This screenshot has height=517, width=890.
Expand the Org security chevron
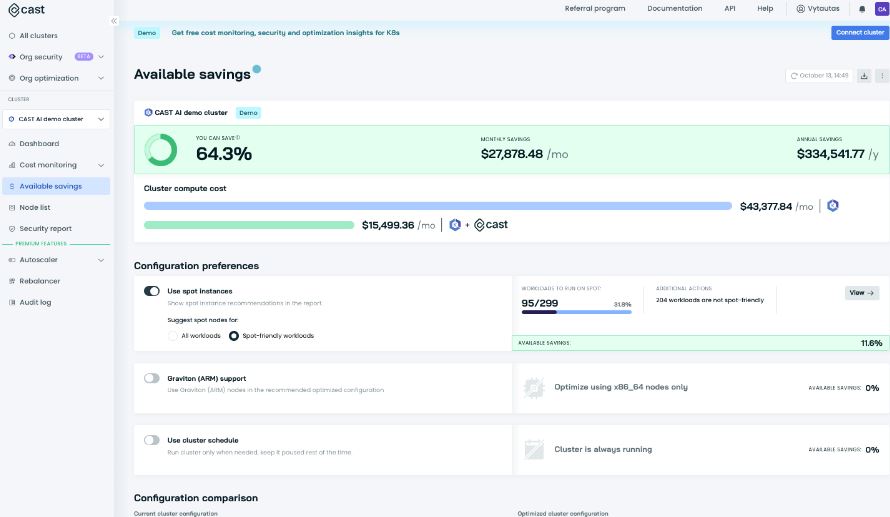pyautogui.click(x=101, y=57)
